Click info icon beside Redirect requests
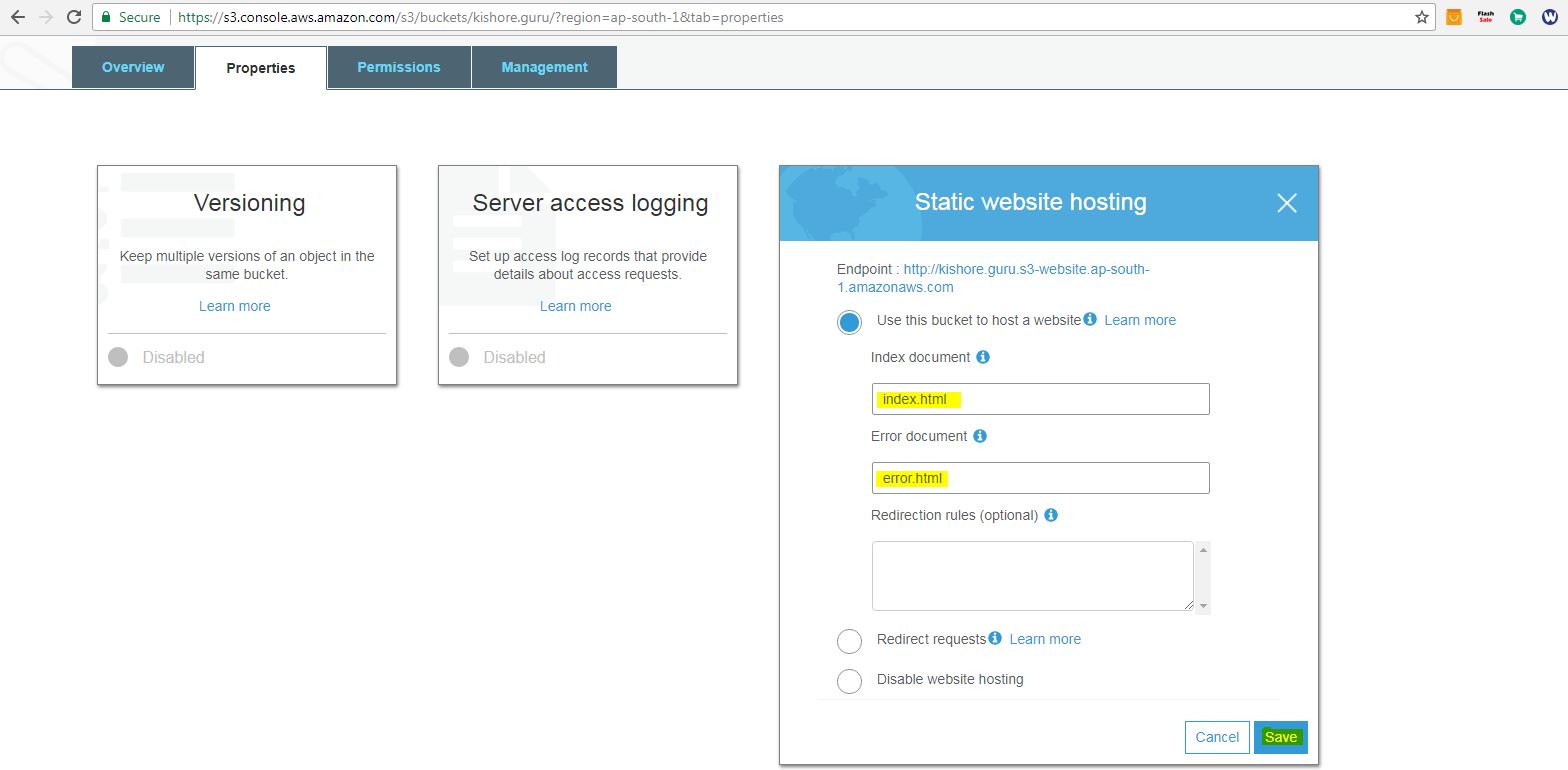The image size is (1568, 770). pyautogui.click(x=995, y=638)
